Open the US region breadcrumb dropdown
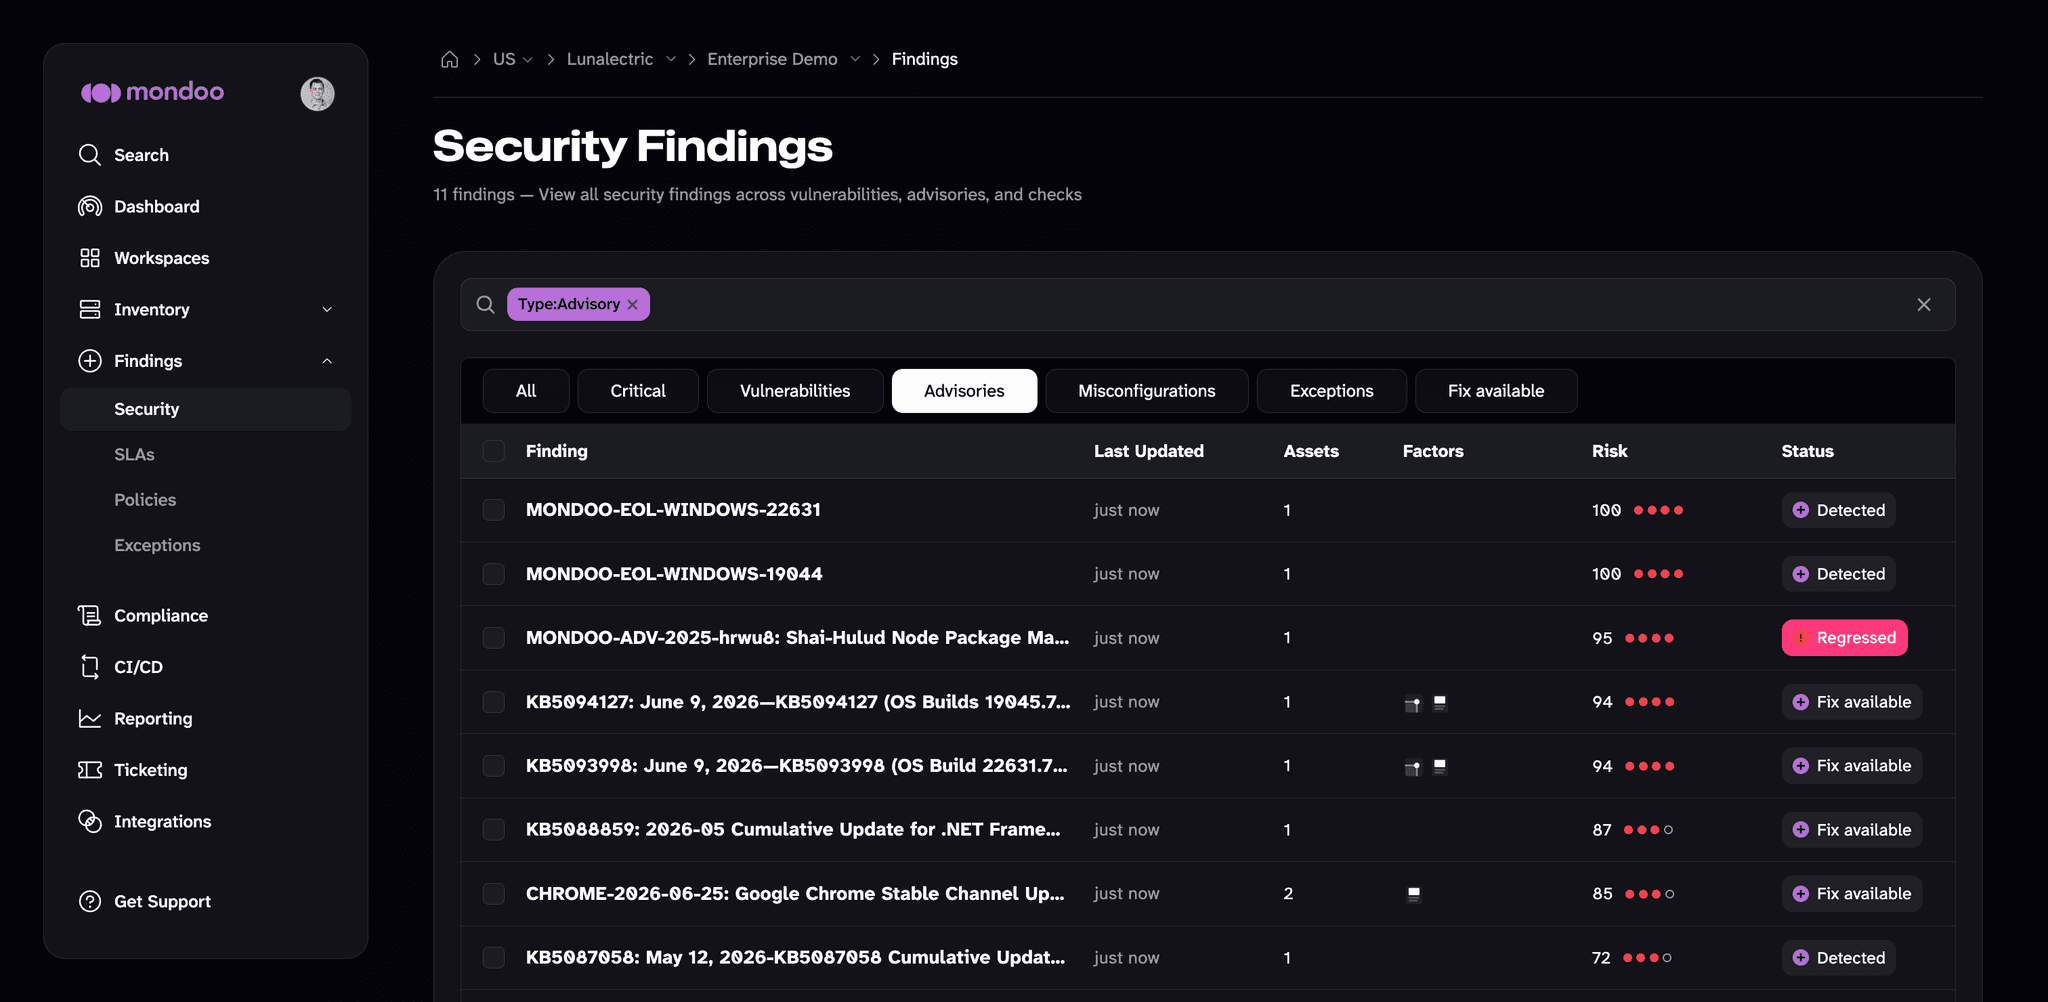2048x1002 pixels. coord(513,59)
